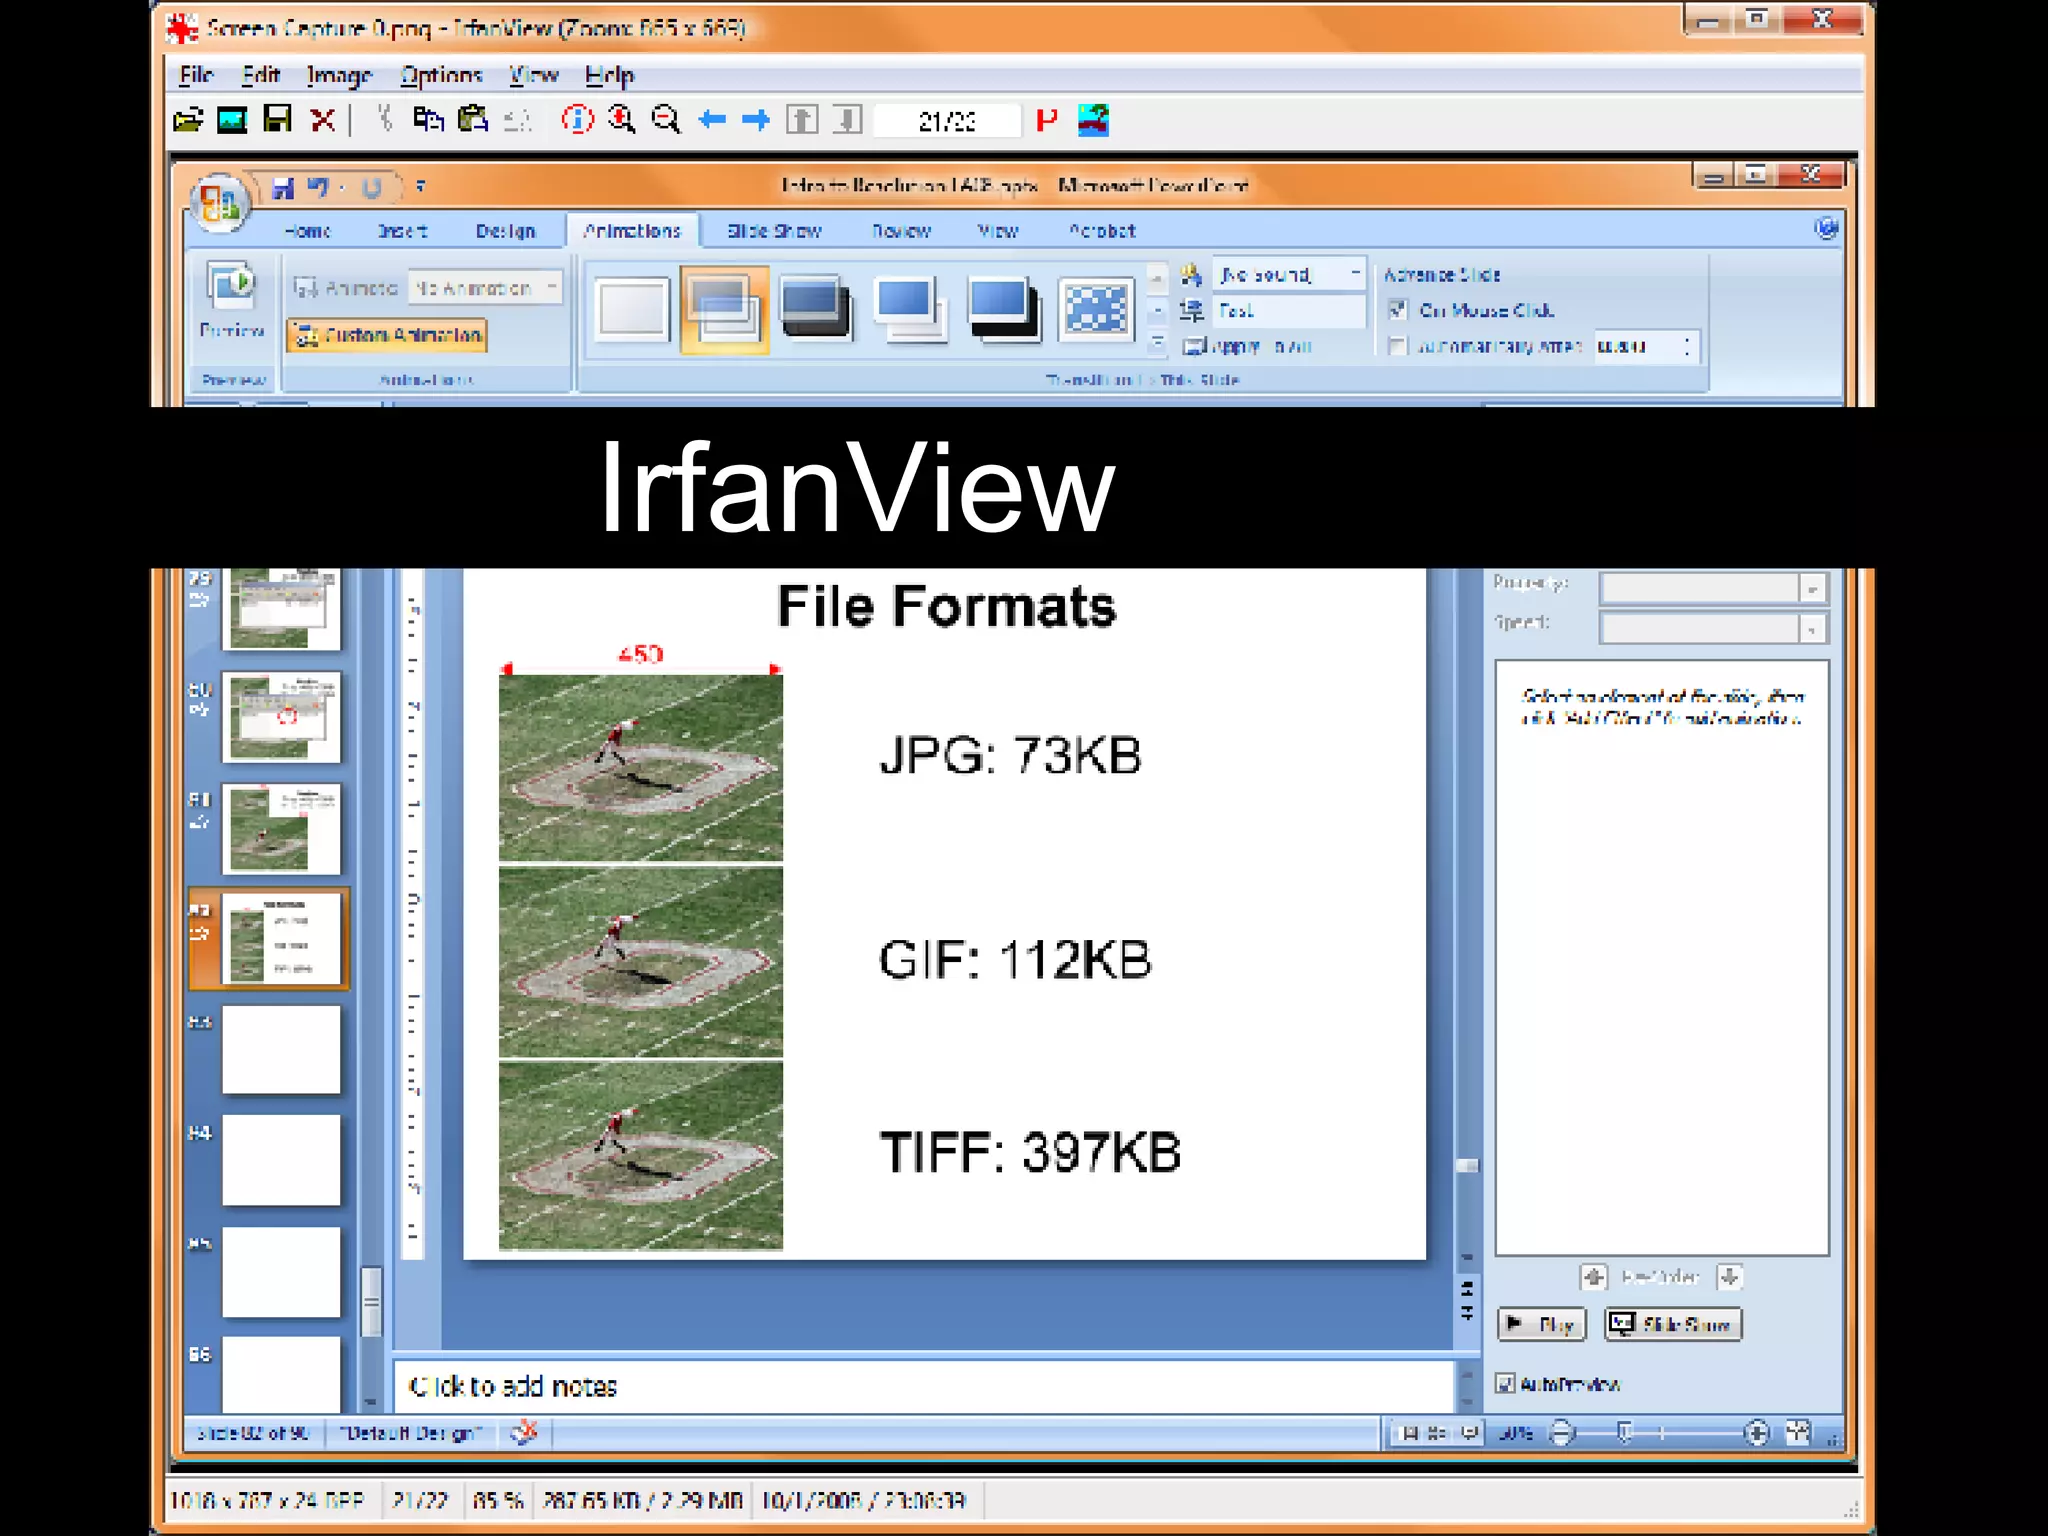
Task: Click the IrfanView Slideshow icon
Action: click(x=232, y=121)
